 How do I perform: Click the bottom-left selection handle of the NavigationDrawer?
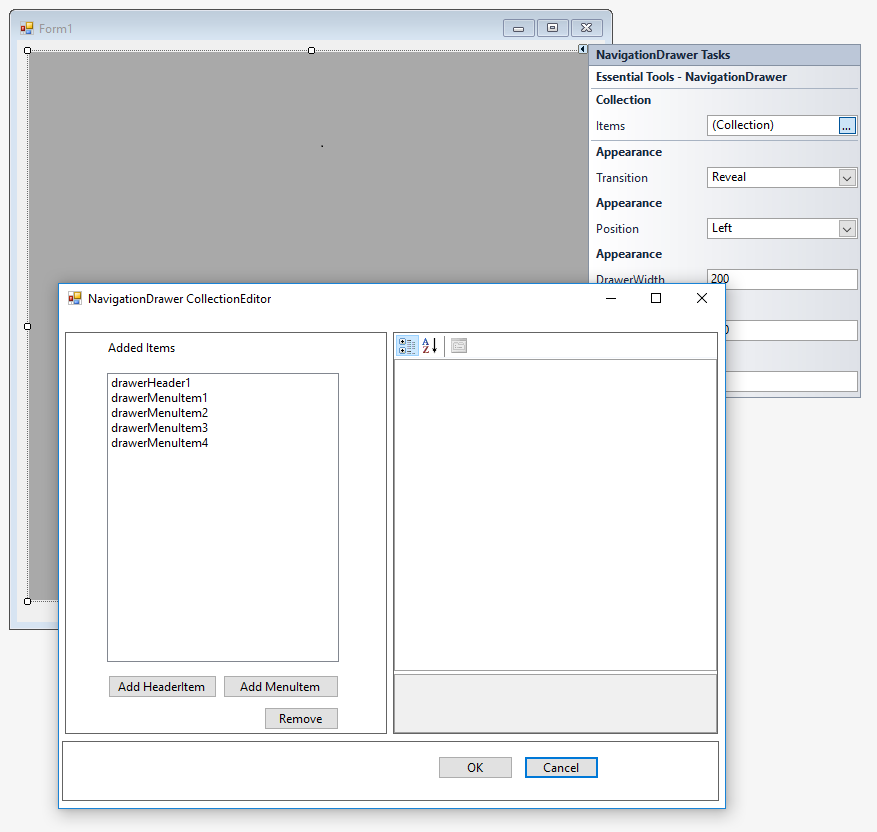(27, 602)
